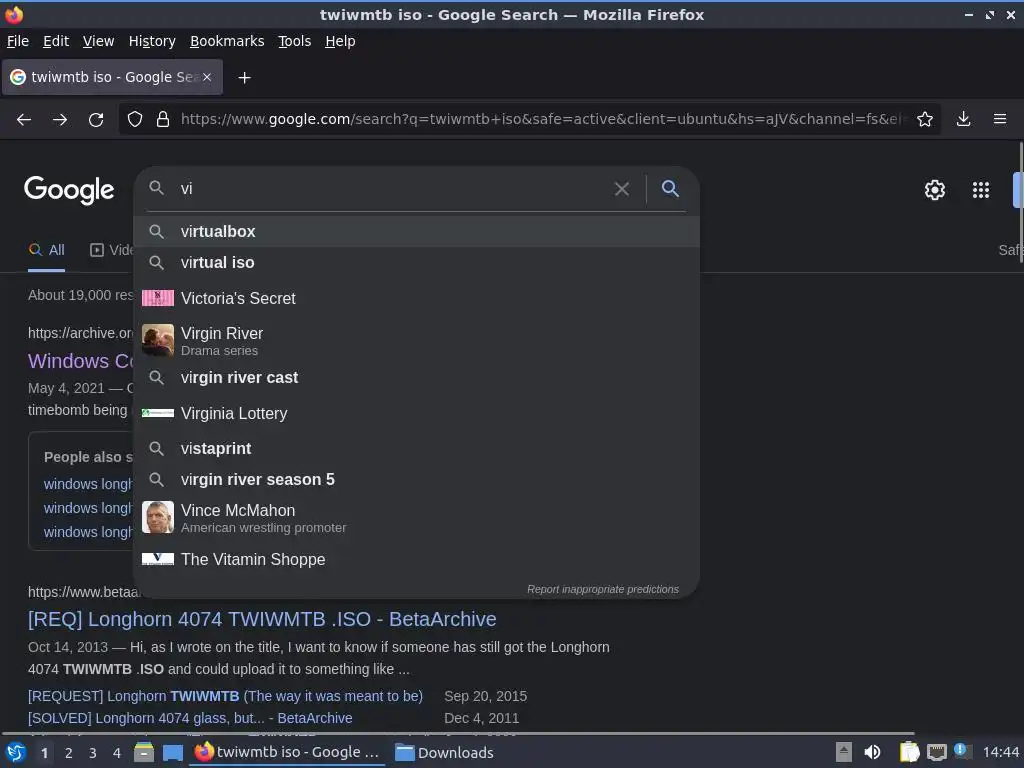The height and width of the screenshot is (768, 1024).
Task: View site security lock information
Action: pyautogui.click(x=163, y=120)
